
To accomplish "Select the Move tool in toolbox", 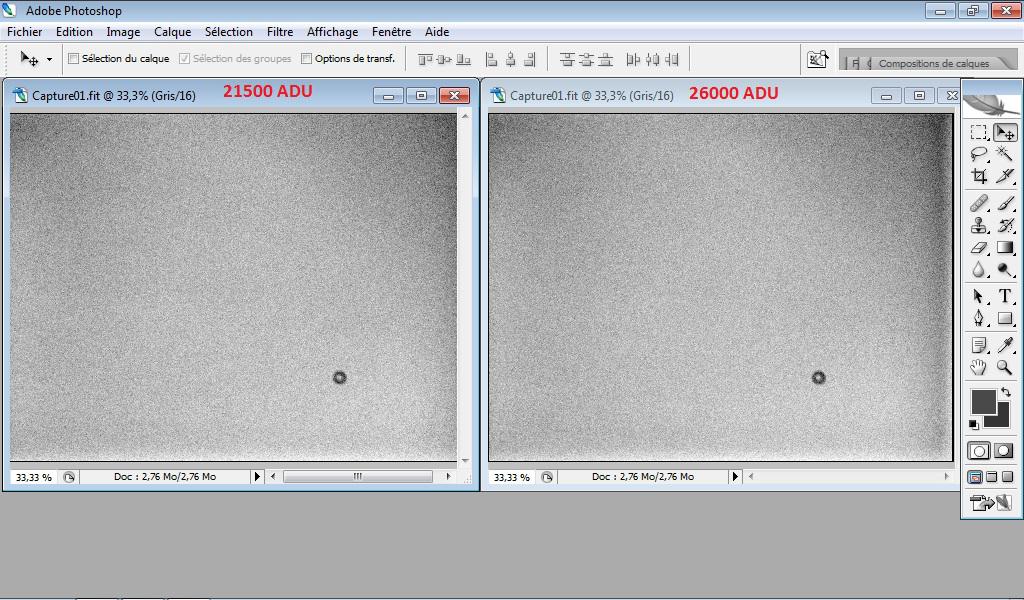I will tap(1004, 132).
